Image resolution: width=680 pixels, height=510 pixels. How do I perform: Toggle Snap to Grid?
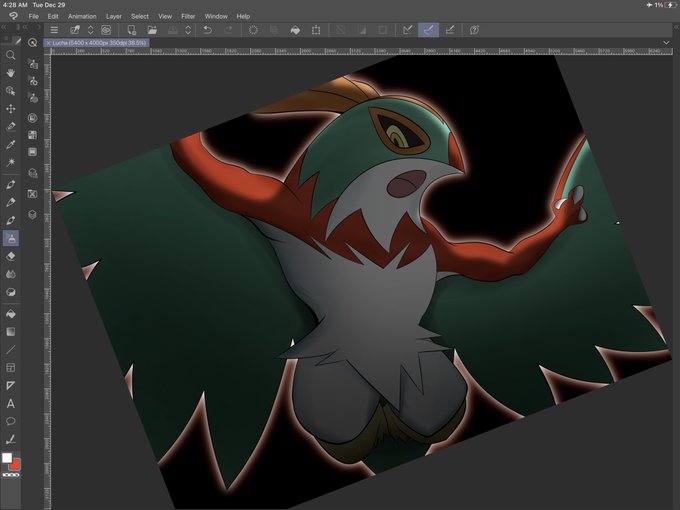click(450, 30)
